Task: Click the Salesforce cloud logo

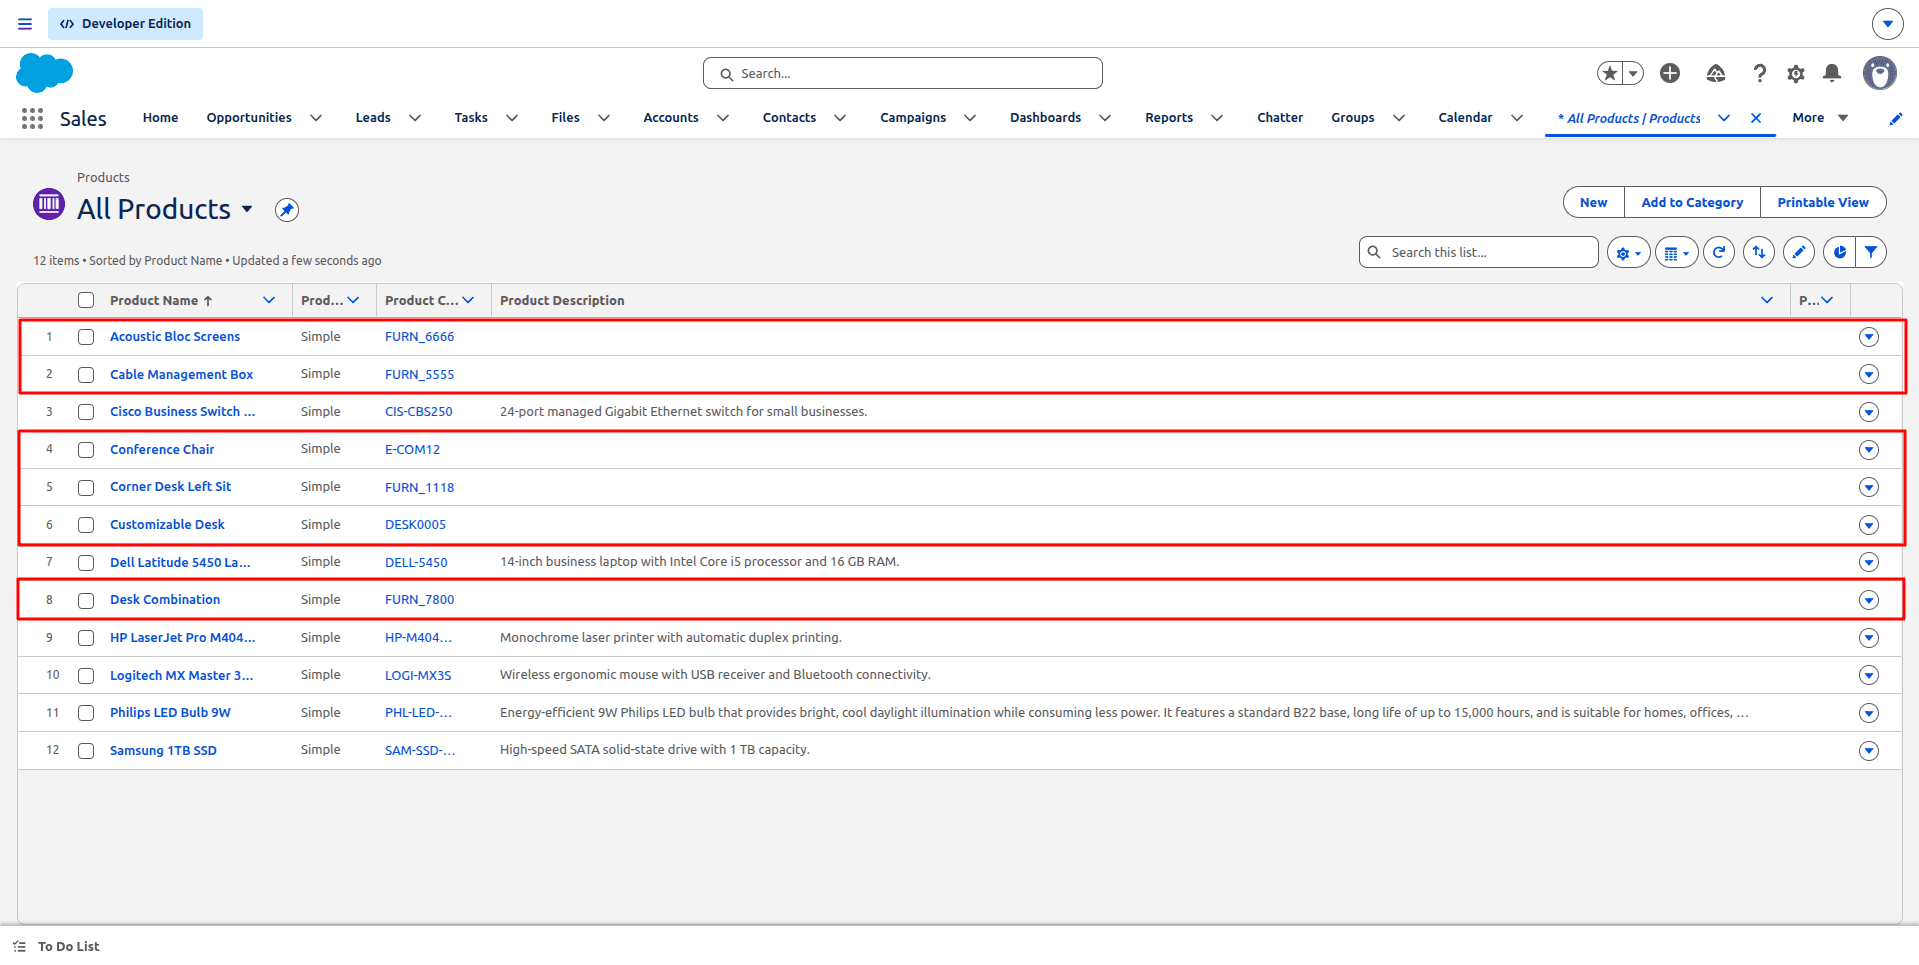Action: coord(45,73)
